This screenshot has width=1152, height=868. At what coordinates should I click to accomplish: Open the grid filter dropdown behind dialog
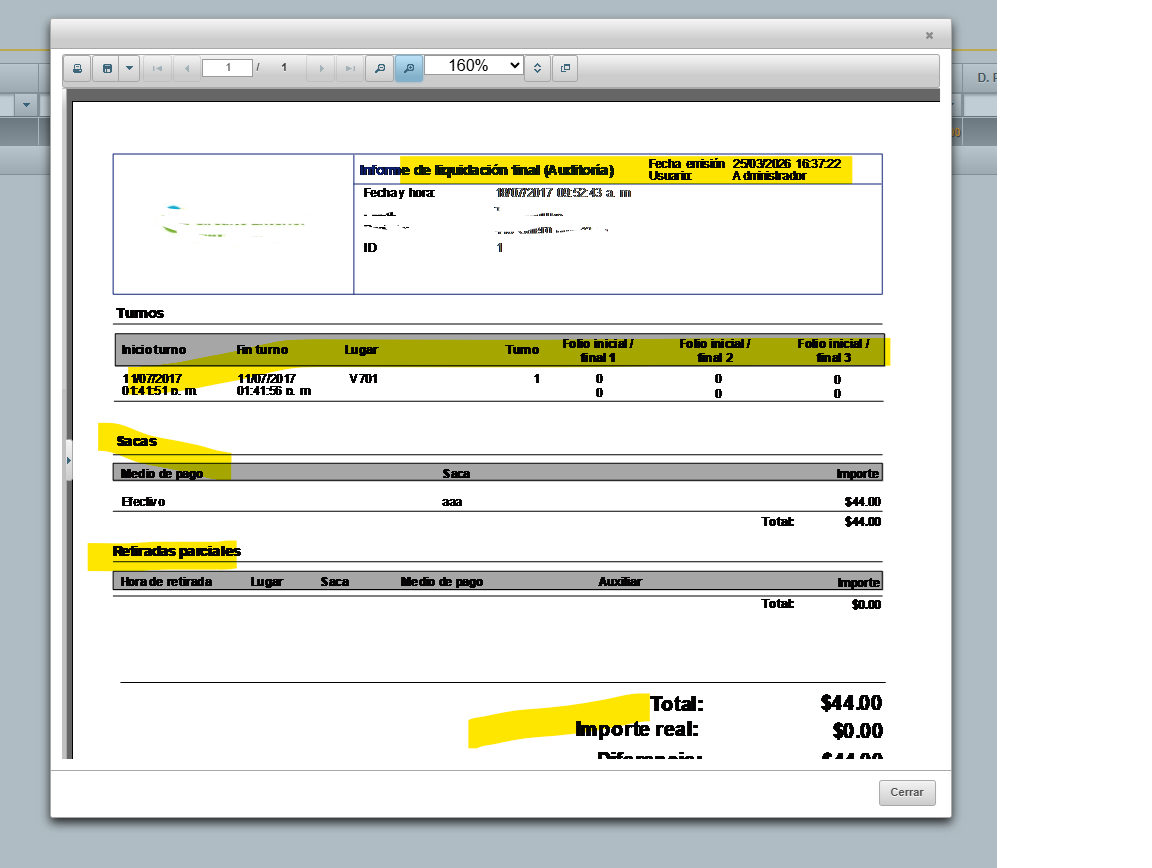[27, 105]
